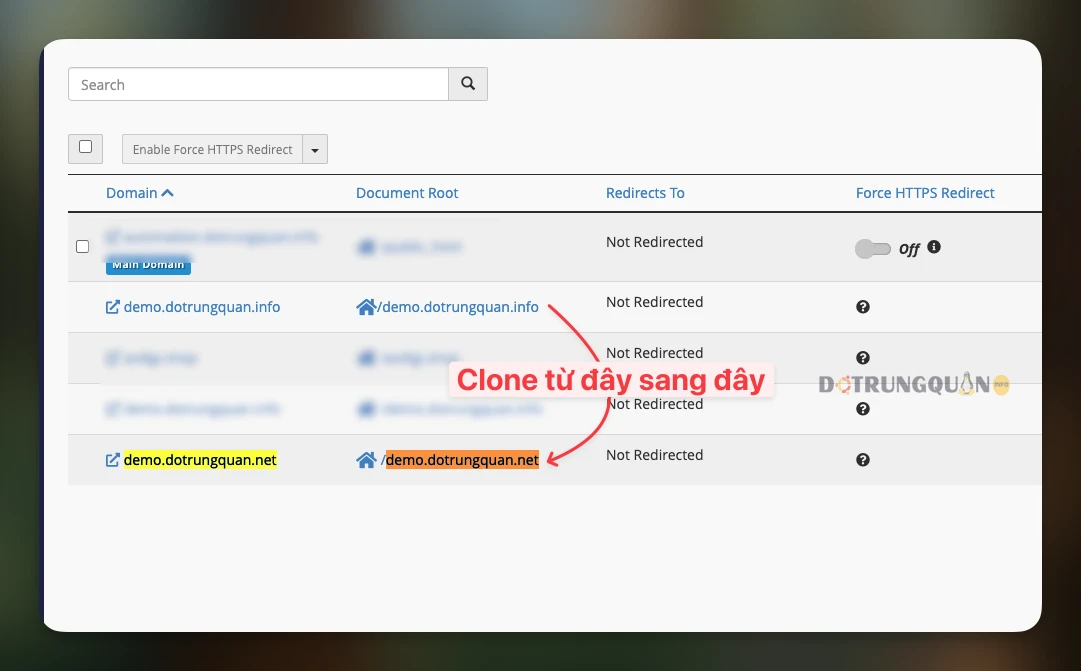
Task: Open the /demo.dotrungquan.info document root link
Action: 458,307
